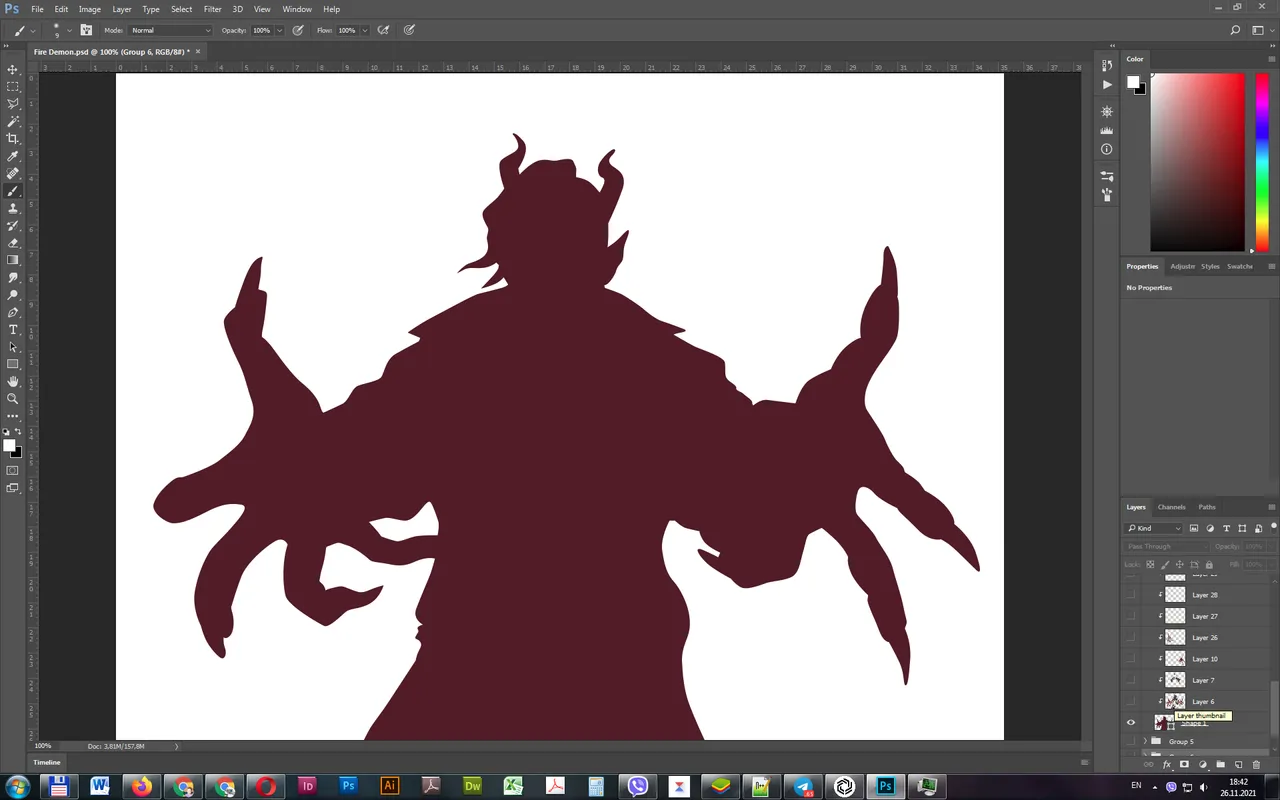This screenshot has width=1280, height=800.
Task: Open the Timeline panel
Action: [47, 762]
